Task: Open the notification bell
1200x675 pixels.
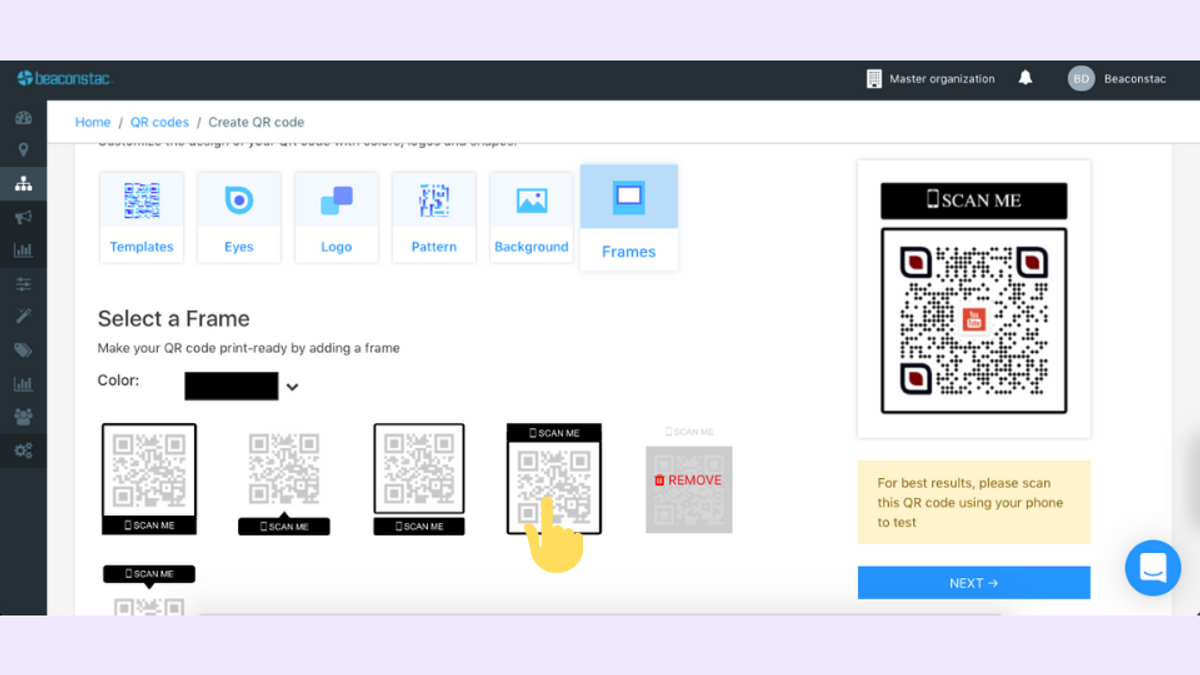Action: (x=1025, y=78)
